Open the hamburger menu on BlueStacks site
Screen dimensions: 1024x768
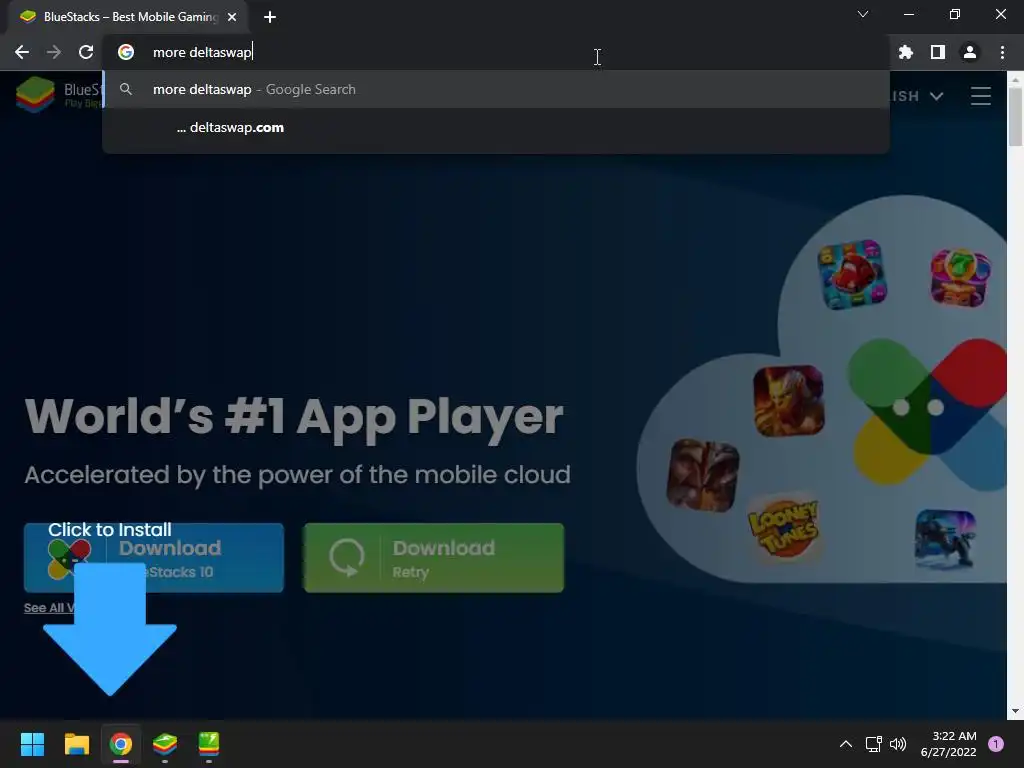(980, 96)
